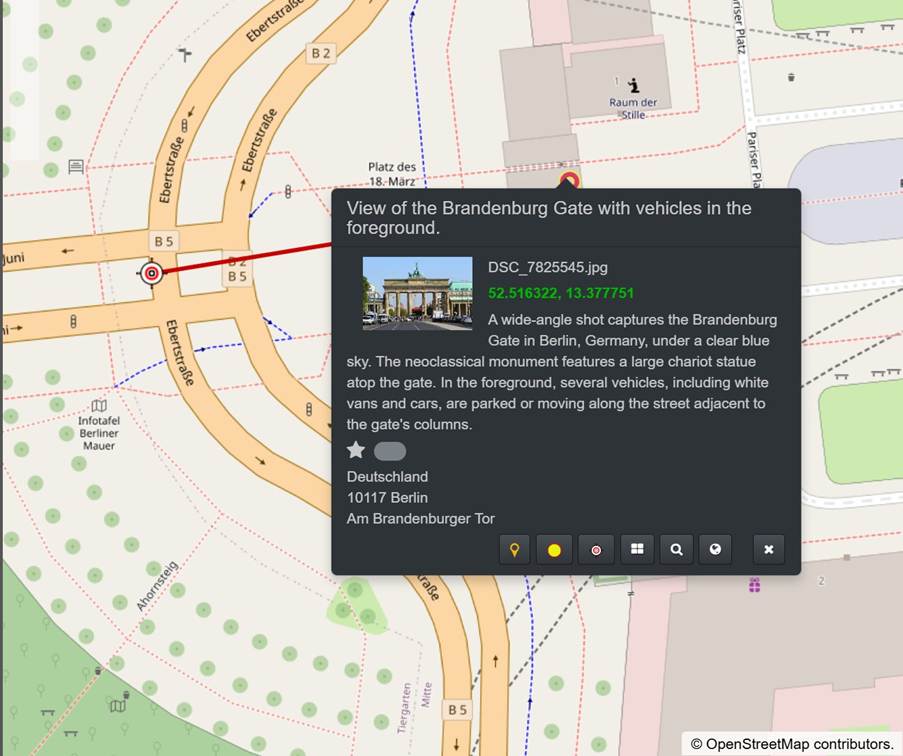Click the waste bin icon near Pariser Platz

[x=791, y=77]
